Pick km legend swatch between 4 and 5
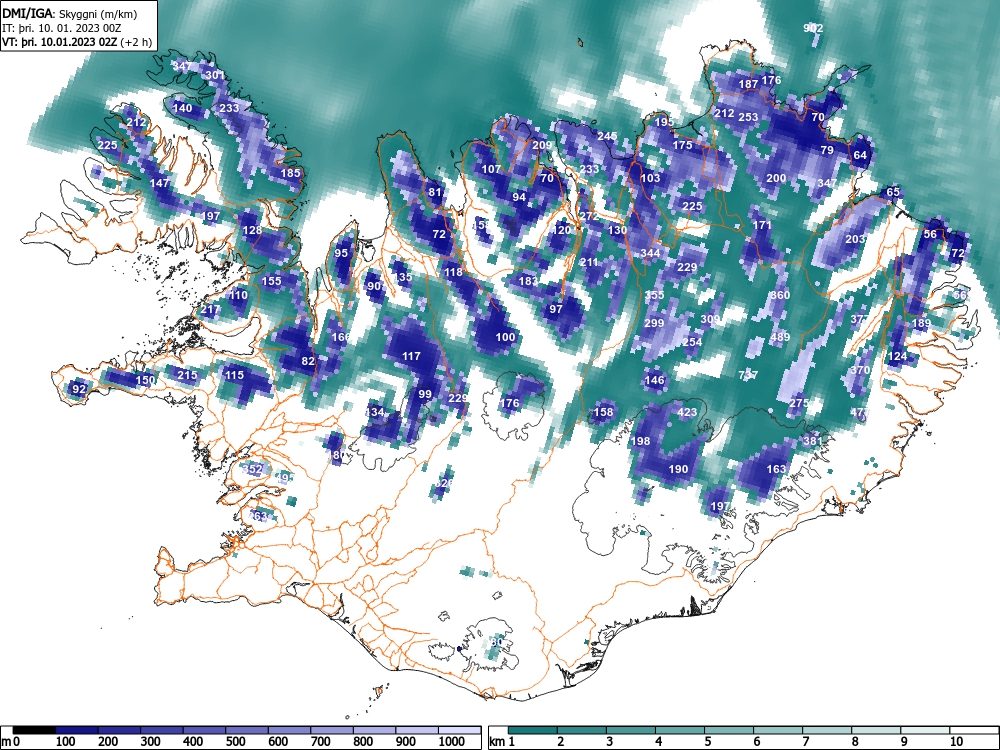 680,730
